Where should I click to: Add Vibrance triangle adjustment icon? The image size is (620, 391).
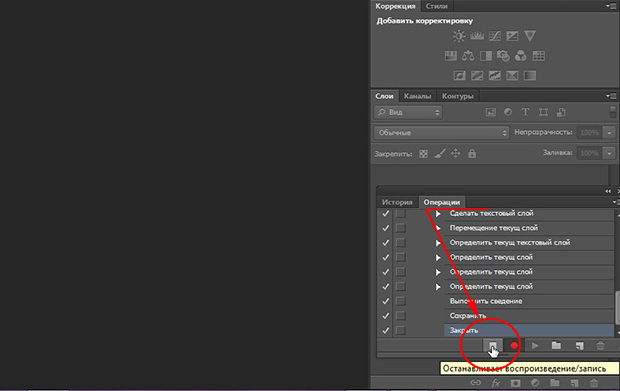point(530,36)
